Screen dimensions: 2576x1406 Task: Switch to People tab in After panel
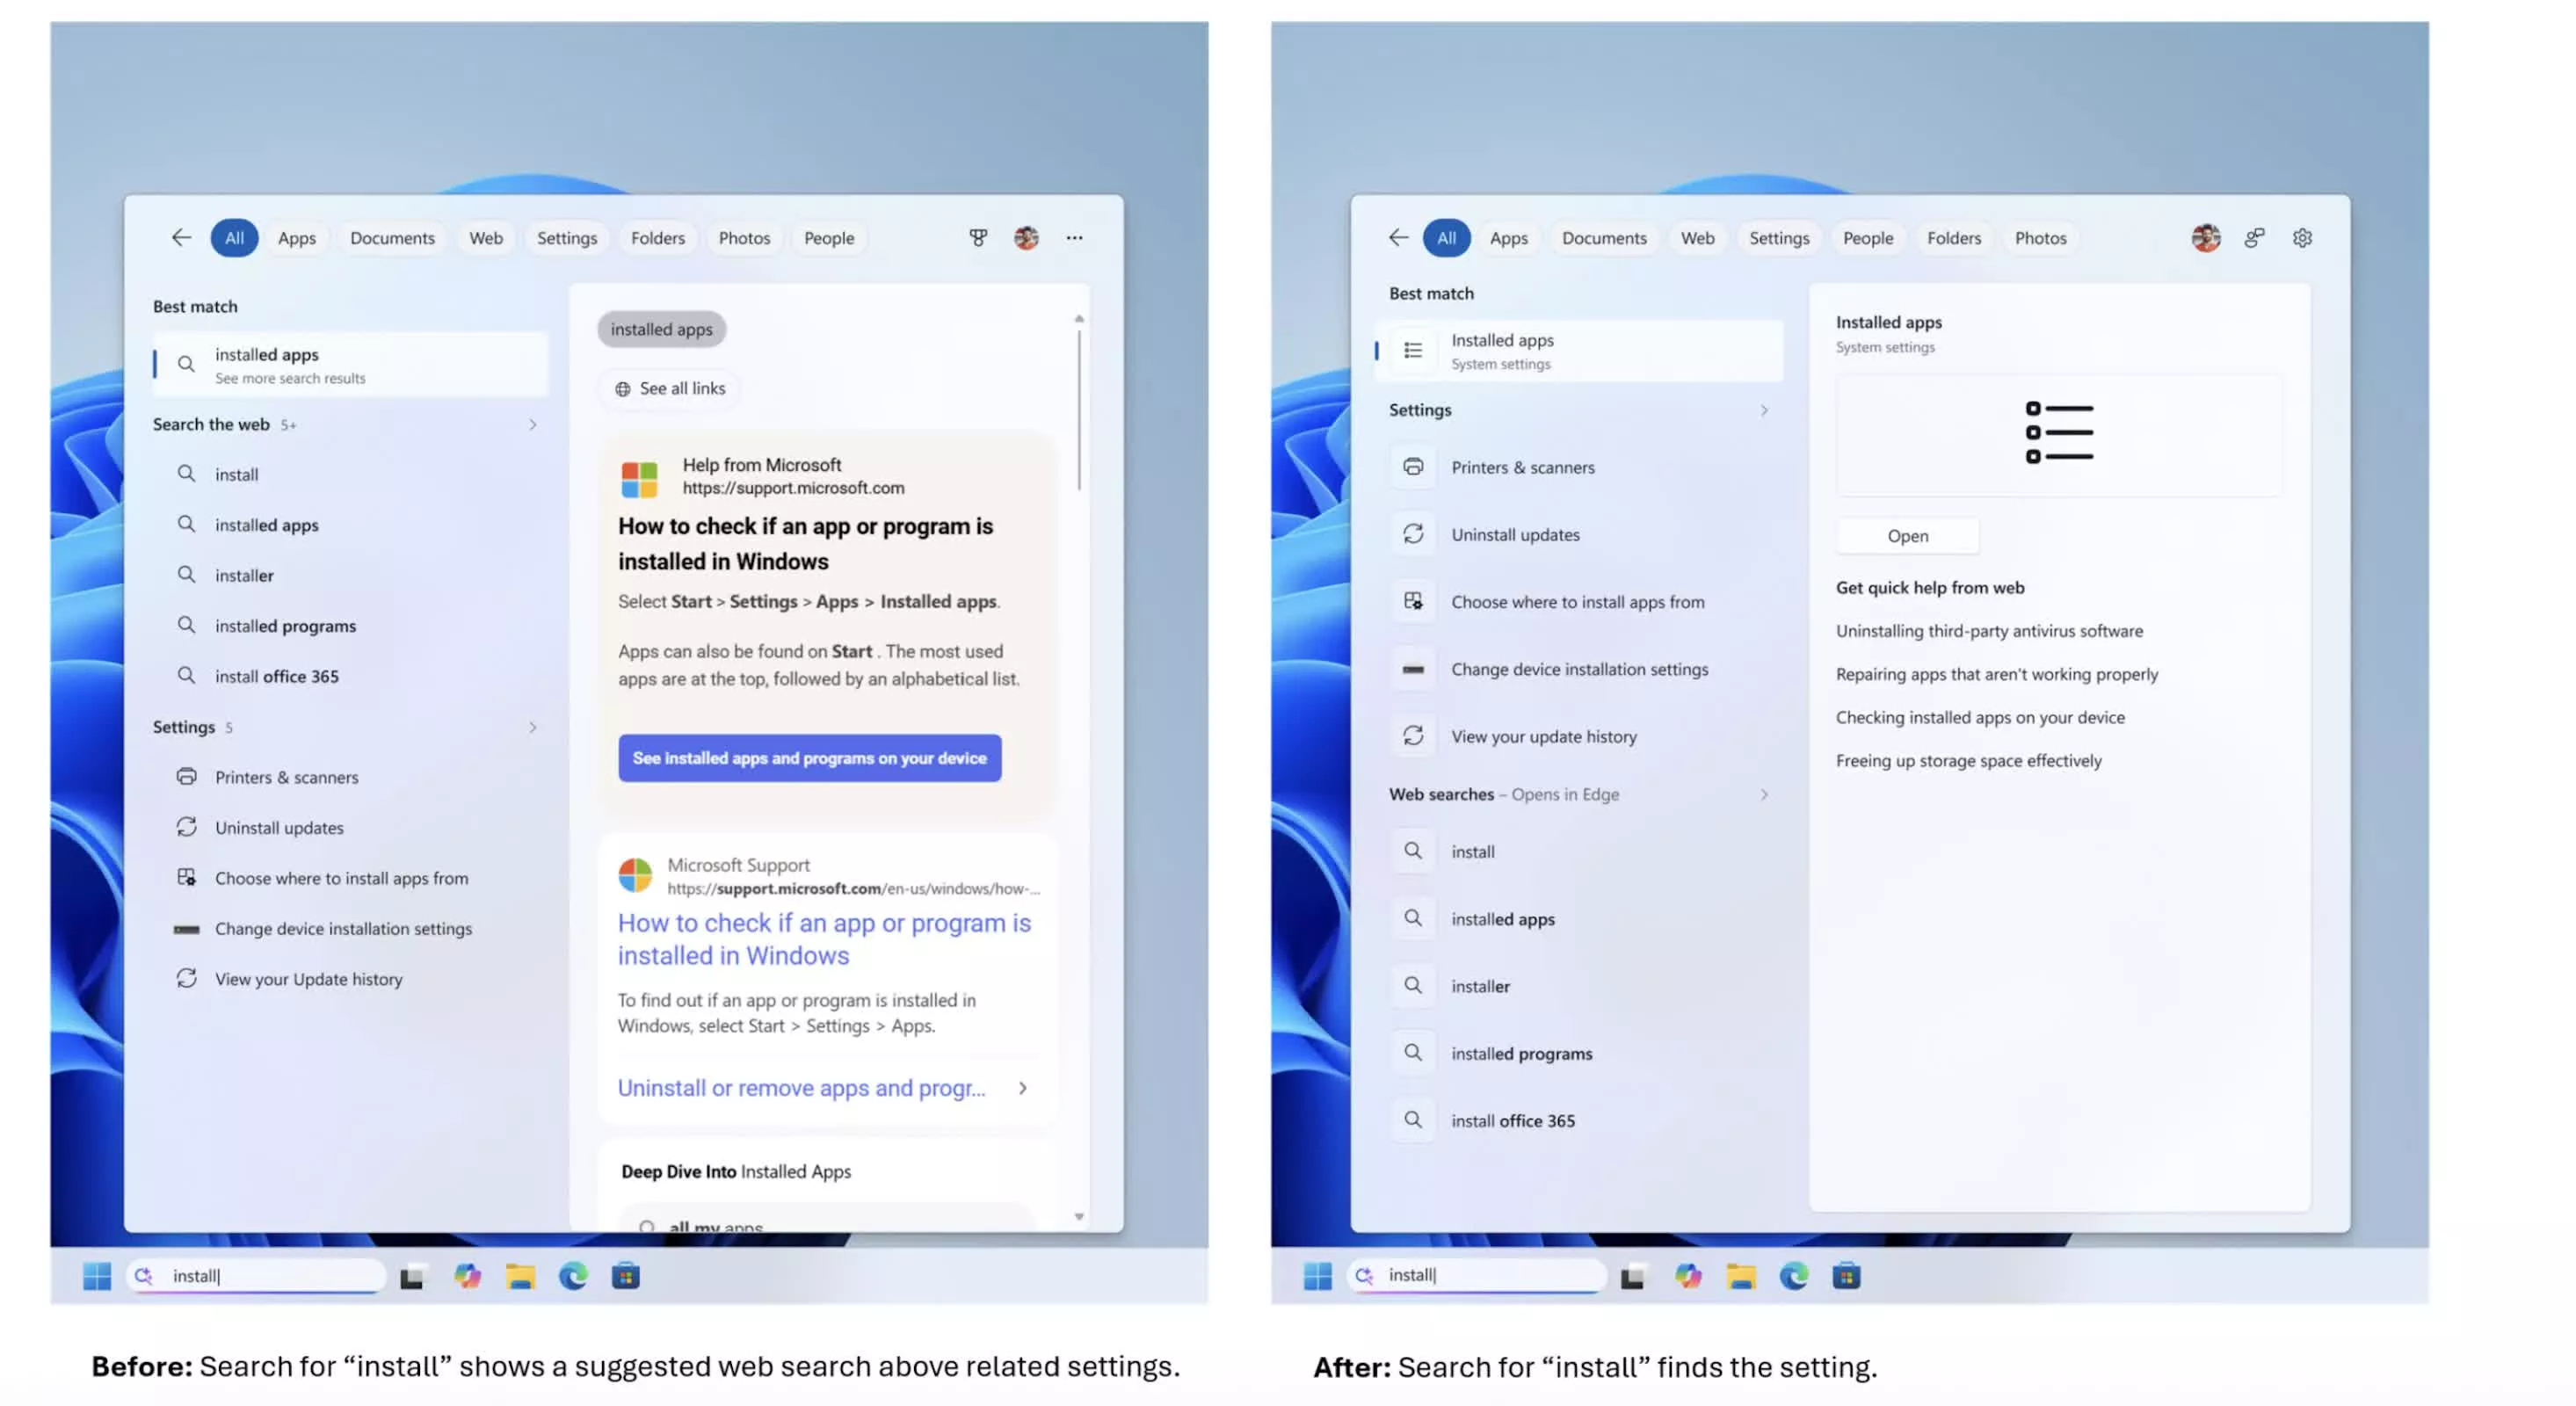(x=1868, y=238)
